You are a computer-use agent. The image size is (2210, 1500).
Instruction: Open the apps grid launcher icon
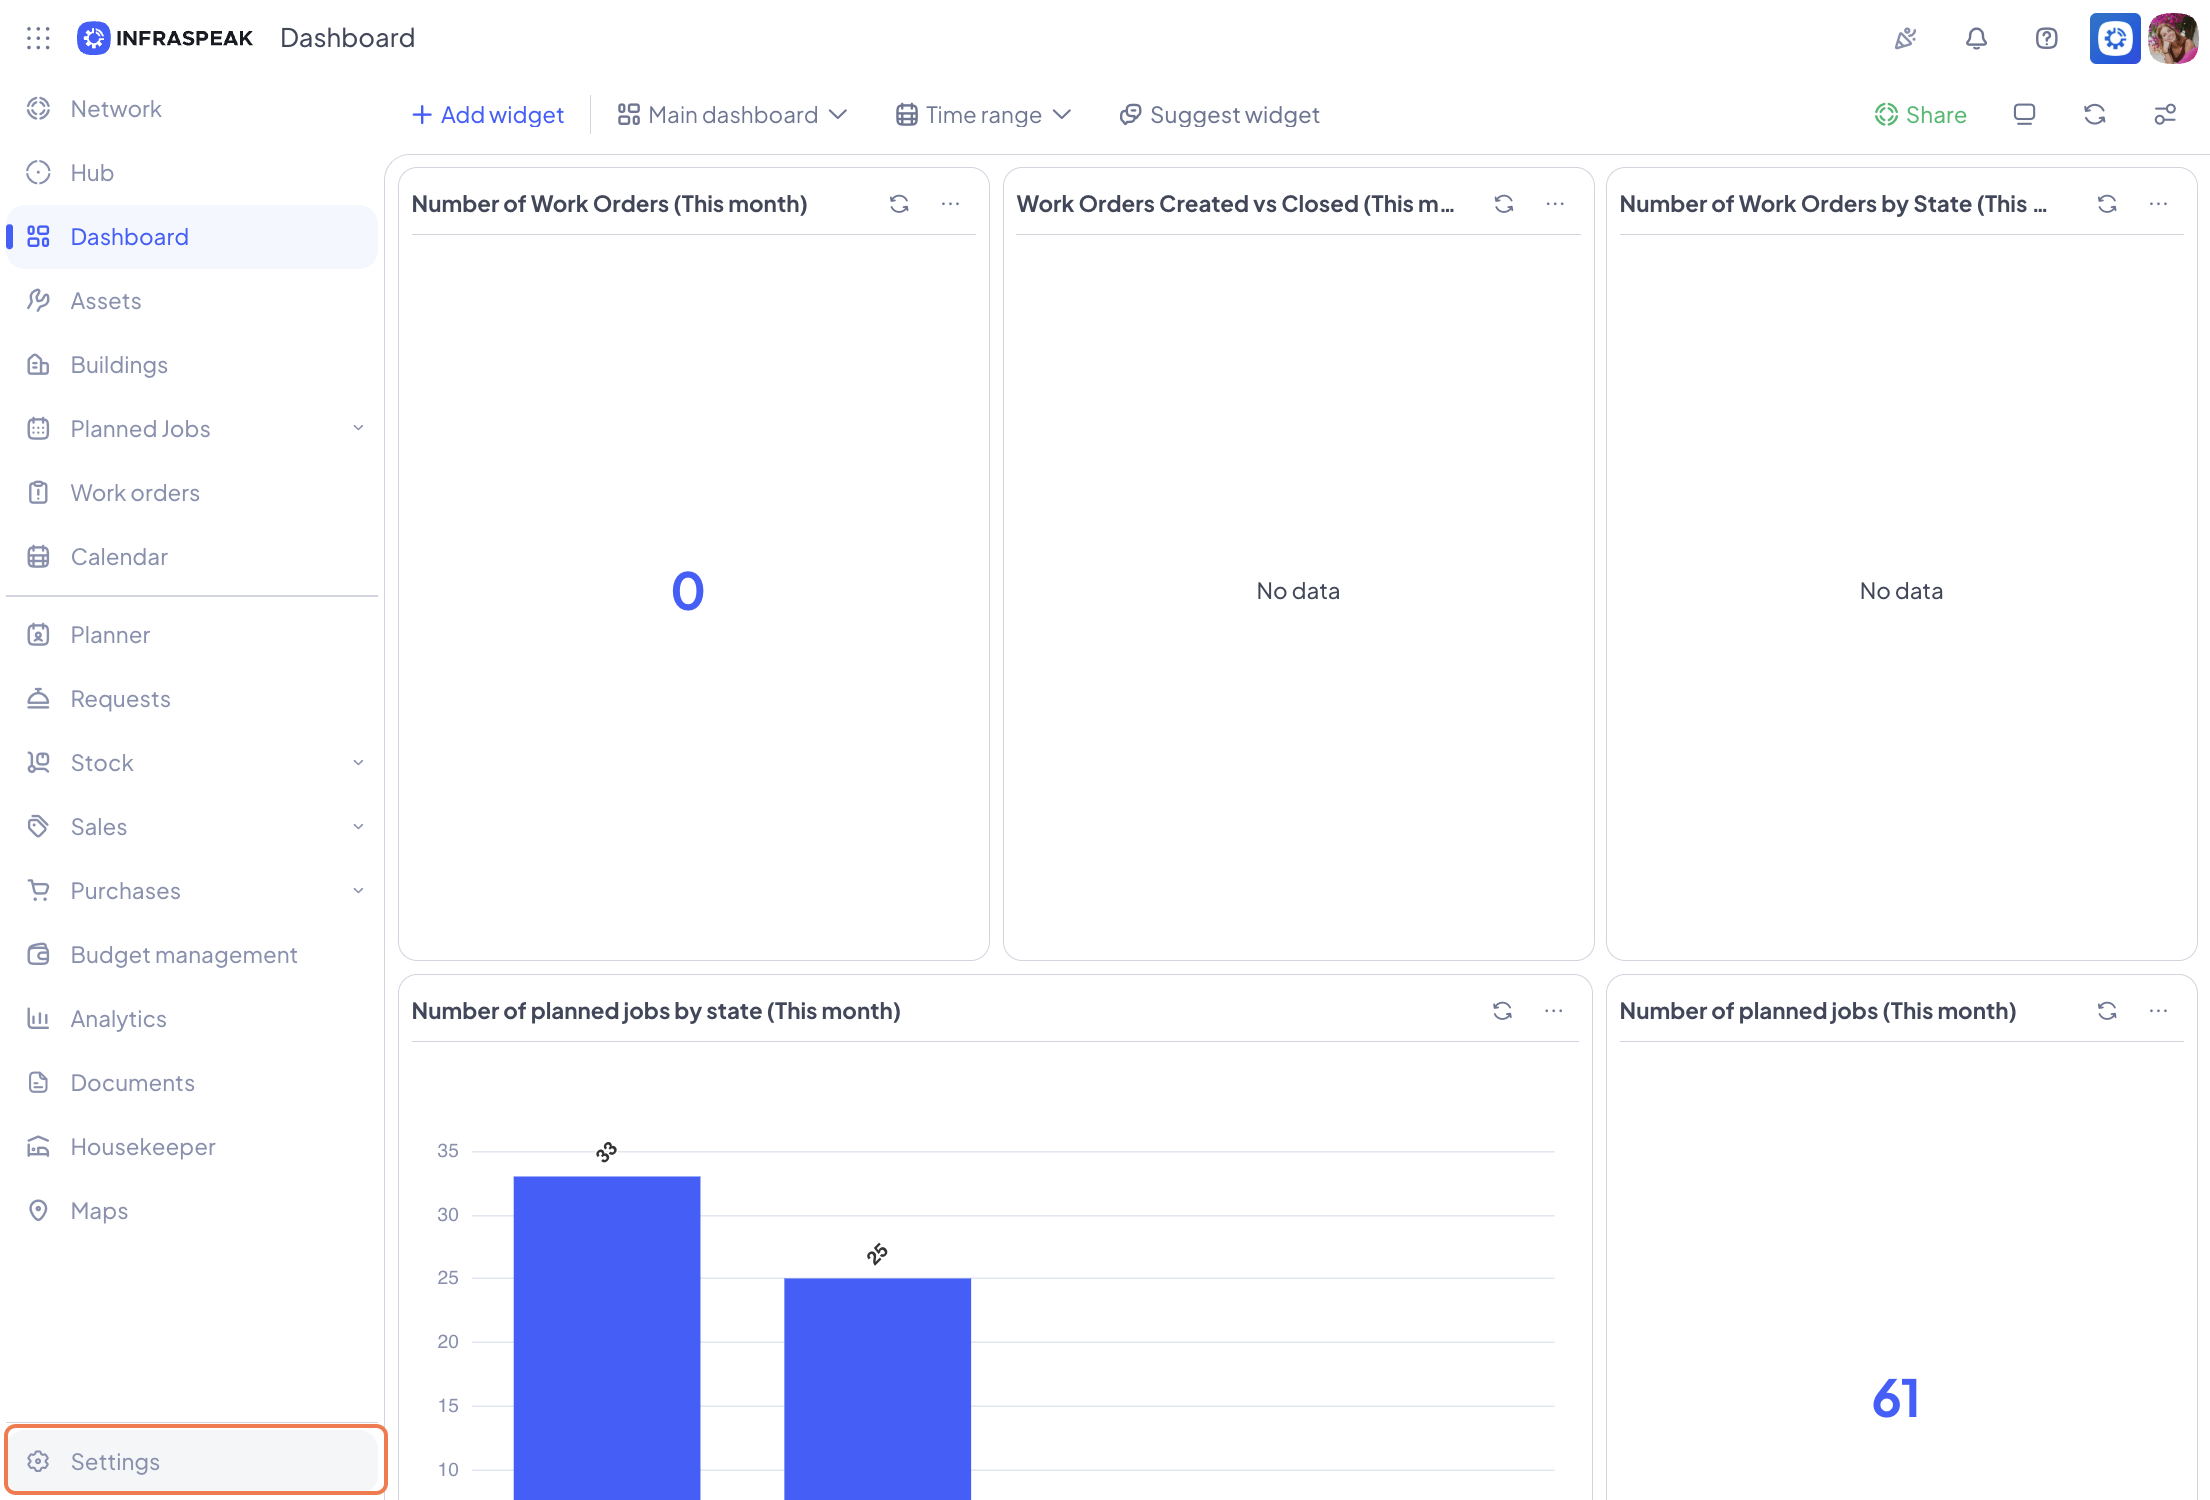[x=38, y=38]
